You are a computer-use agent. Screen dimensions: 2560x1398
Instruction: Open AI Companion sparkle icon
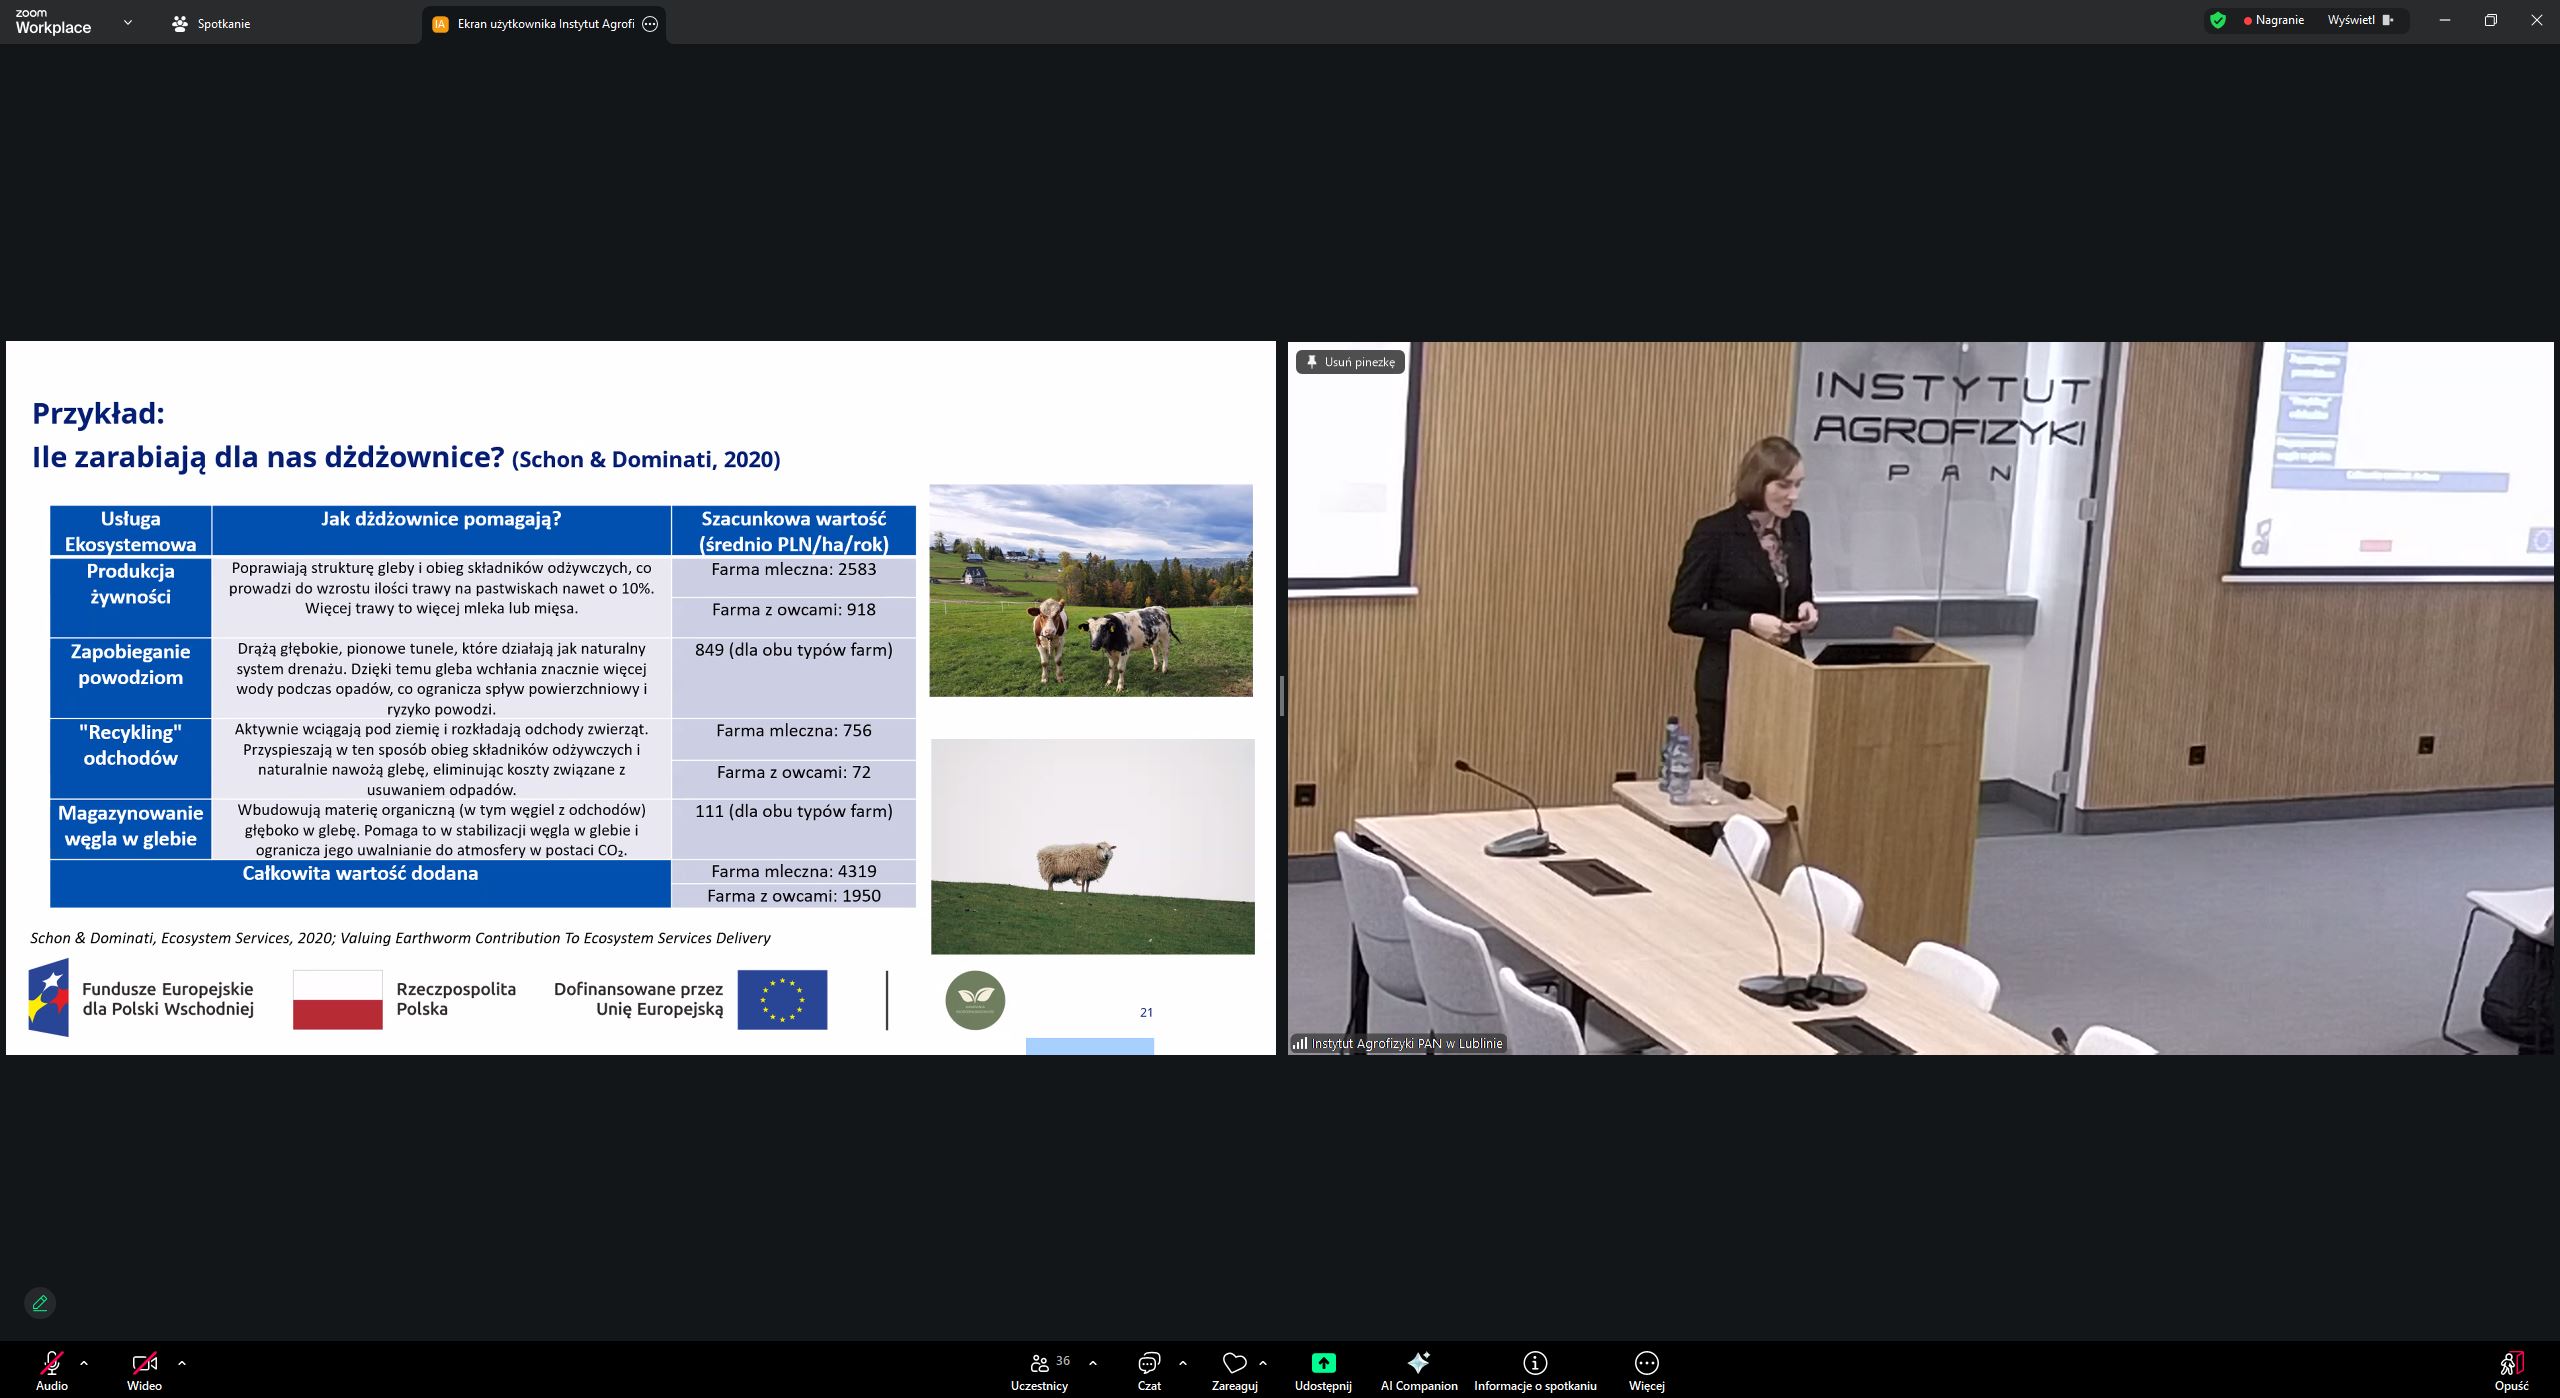pyautogui.click(x=1418, y=1363)
